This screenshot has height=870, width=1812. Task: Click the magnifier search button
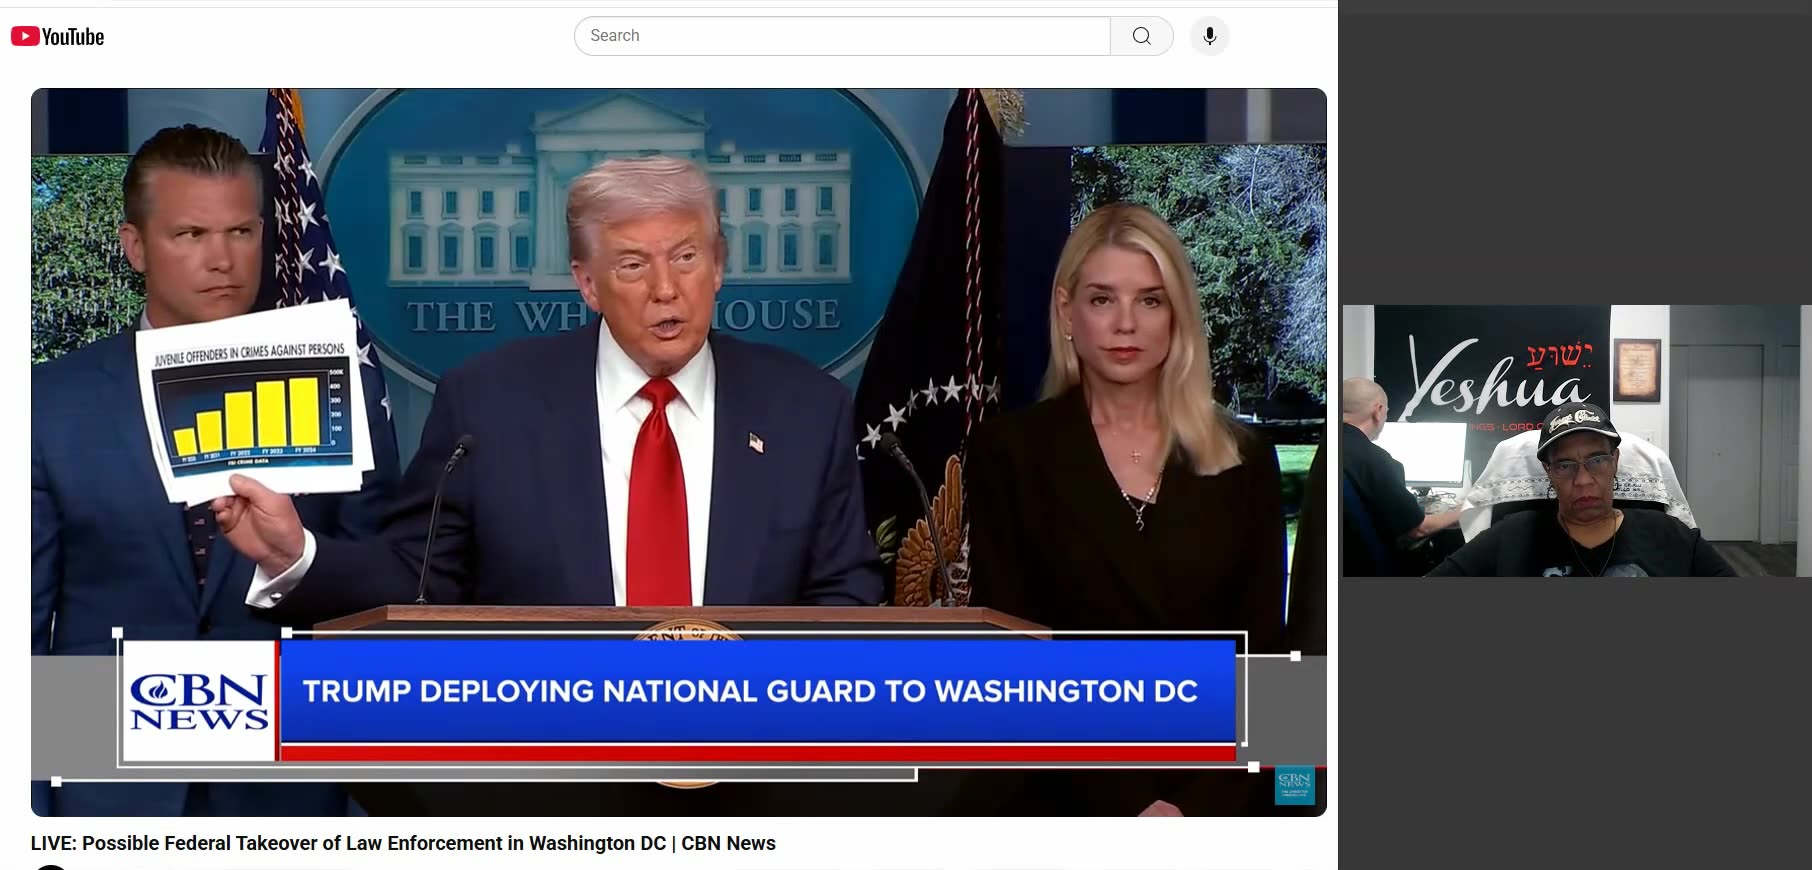point(1141,36)
